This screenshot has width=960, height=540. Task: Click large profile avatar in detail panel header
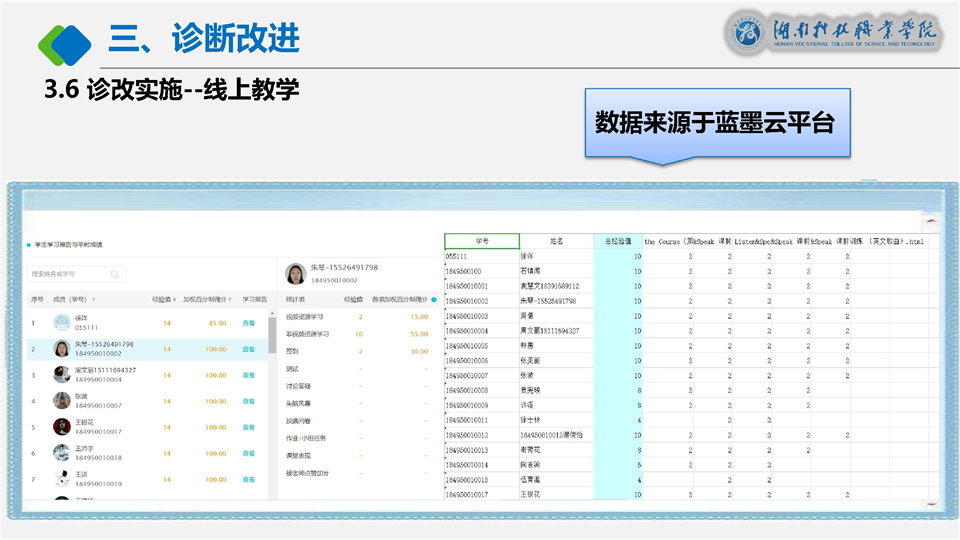pos(295,274)
